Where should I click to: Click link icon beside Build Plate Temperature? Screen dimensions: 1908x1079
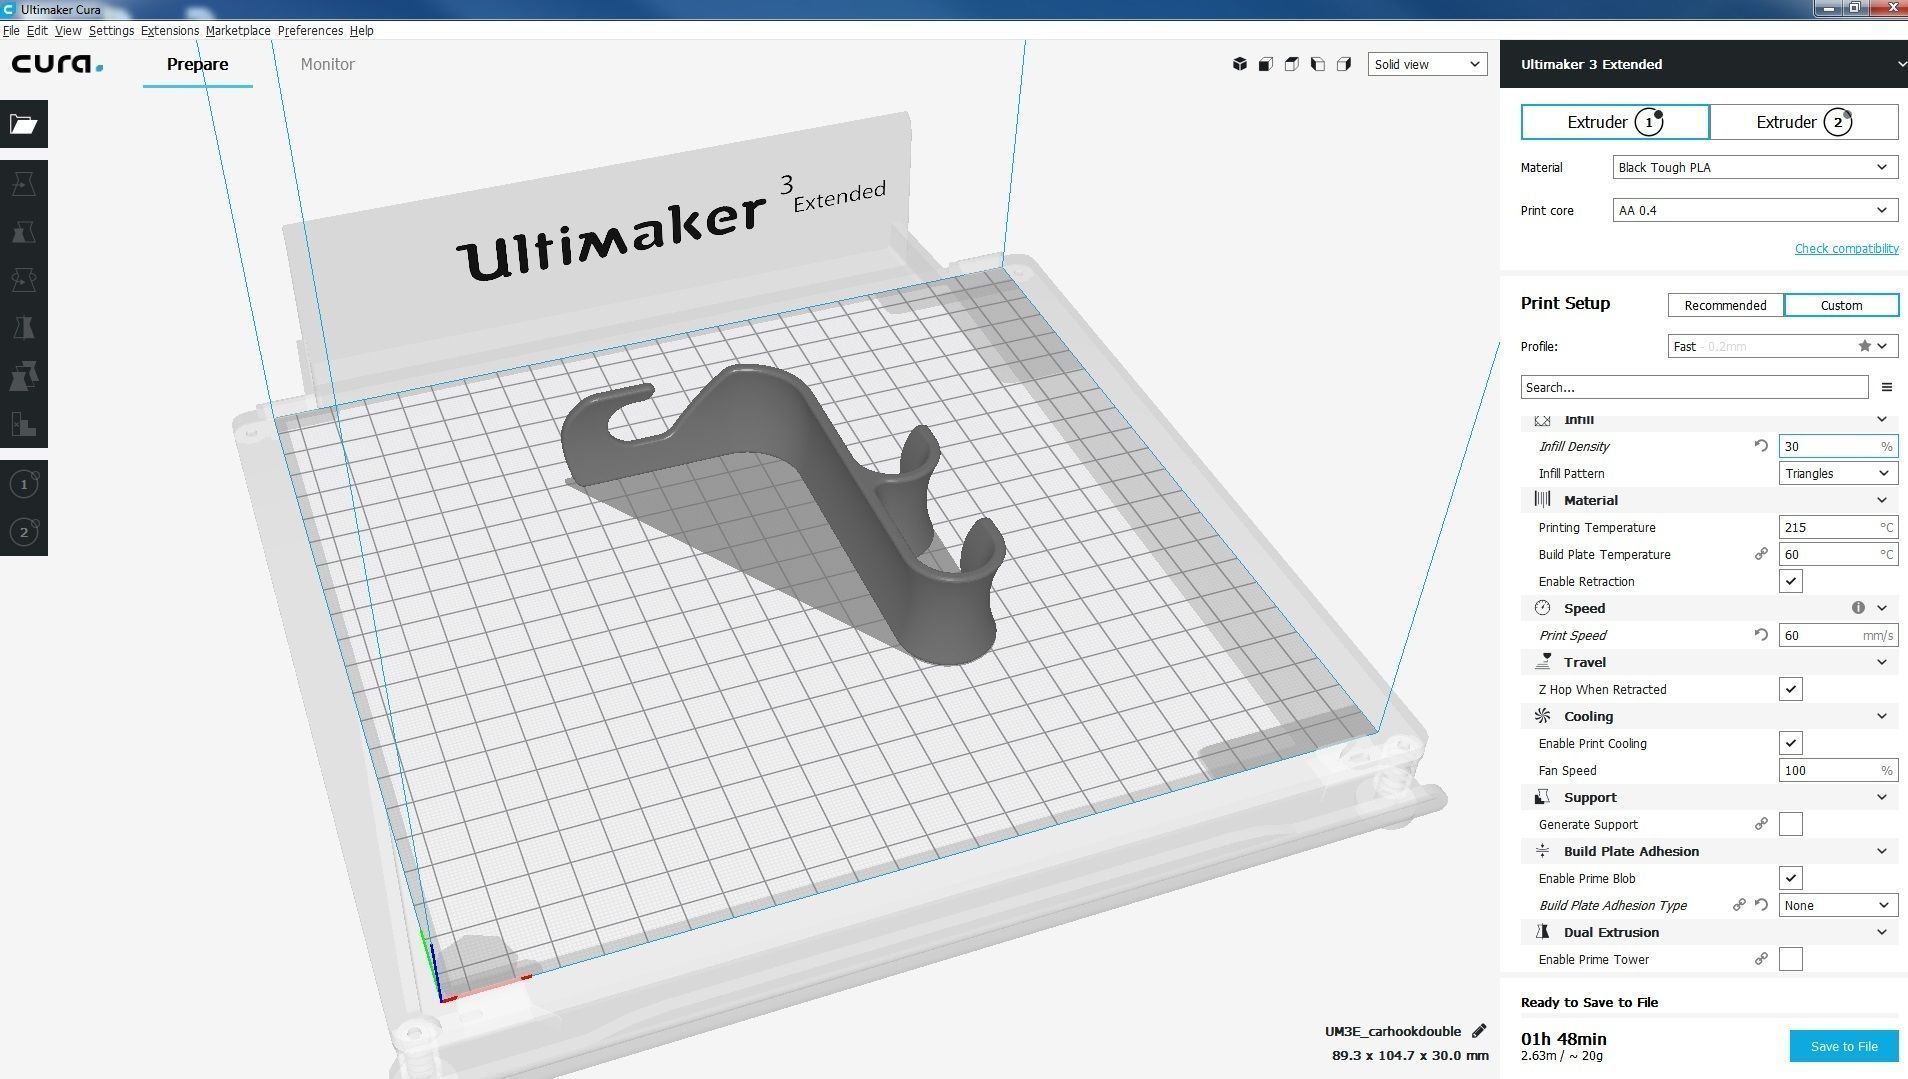[x=1761, y=554]
